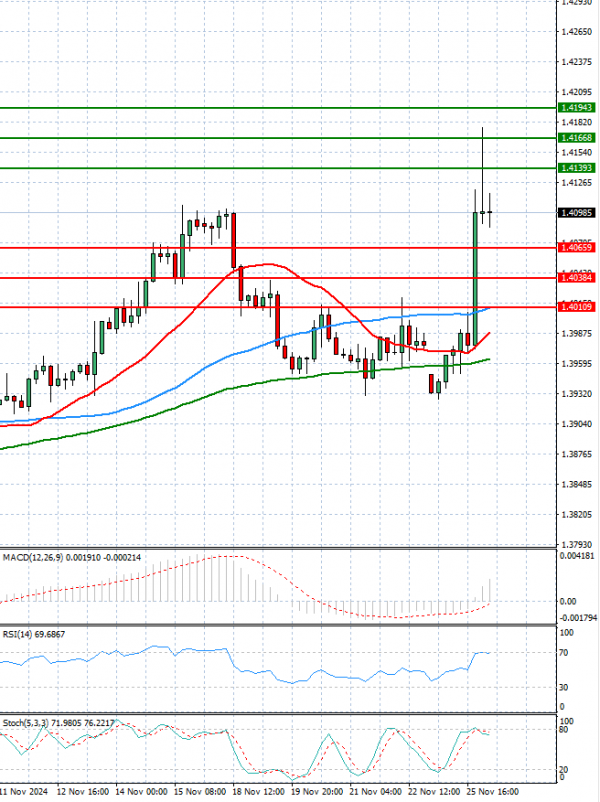This screenshot has height=802, width=600.
Task: Click the RSI(14) 69.6867 indicator label
Action: (x=34, y=634)
